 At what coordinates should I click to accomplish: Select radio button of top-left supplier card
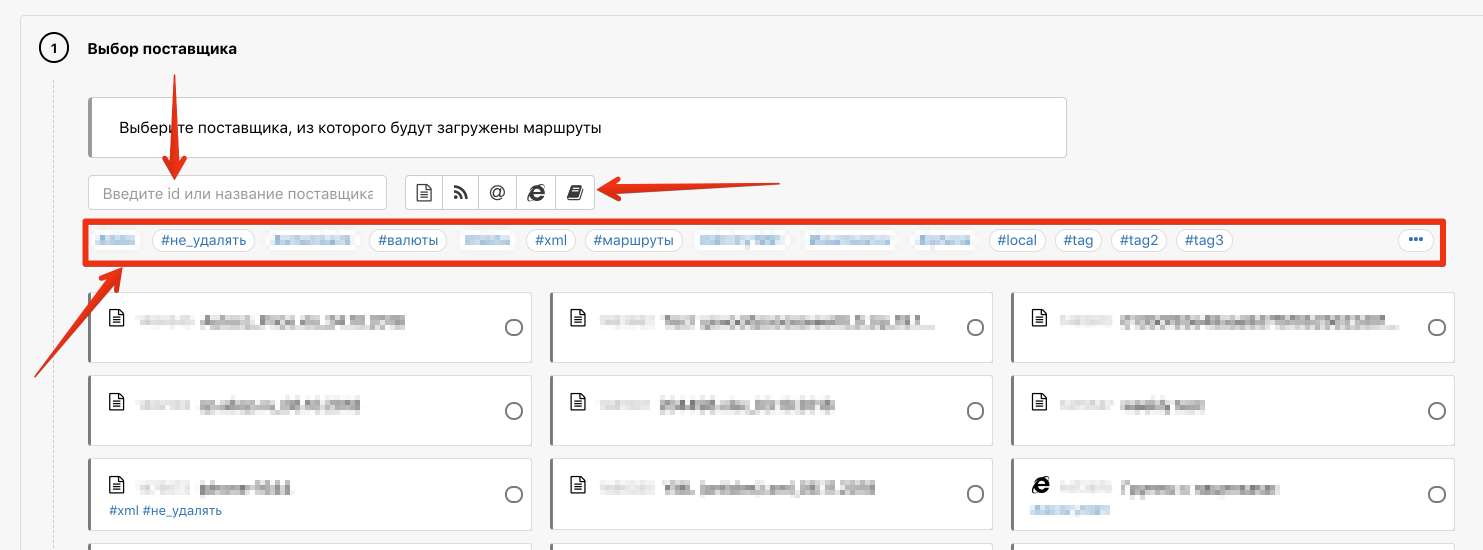pyautogui.click(x=514, y=328)
